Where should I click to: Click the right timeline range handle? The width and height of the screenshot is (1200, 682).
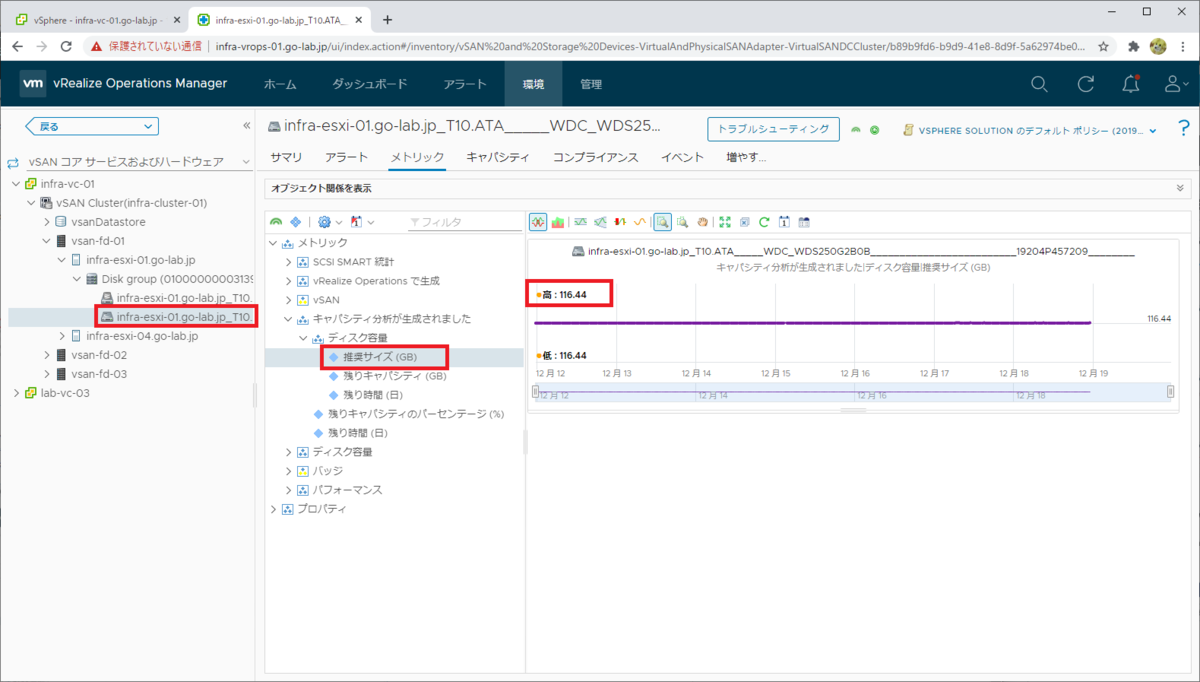[x=1170, y=392]
